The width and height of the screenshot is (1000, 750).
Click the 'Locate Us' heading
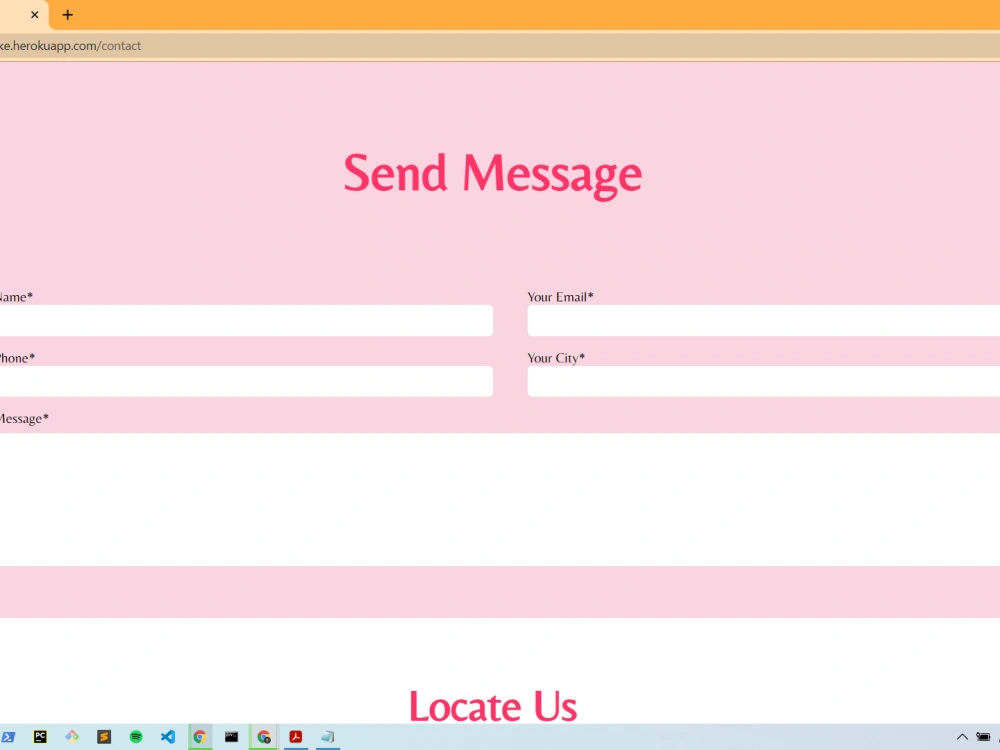pyautogui.click(x=492, y=707)
